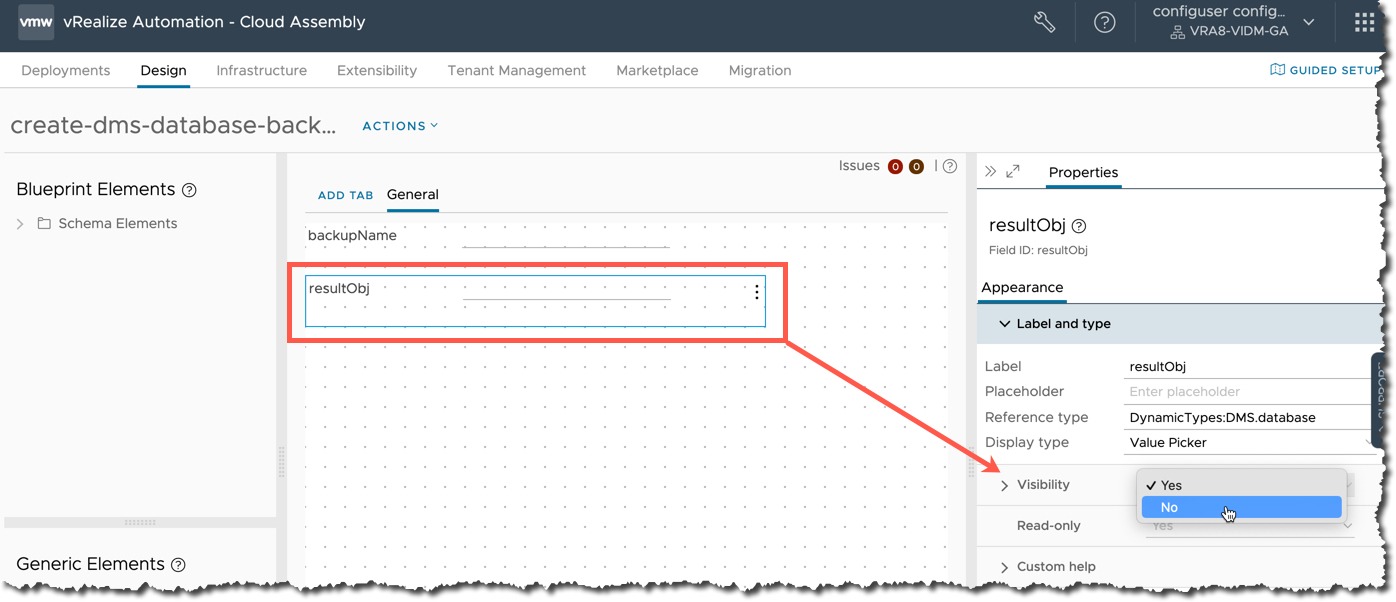Image resolution: width=1396 pixels, height=602 pixels.
Task: Switch to the Design tab
Action: pos(163,70)
